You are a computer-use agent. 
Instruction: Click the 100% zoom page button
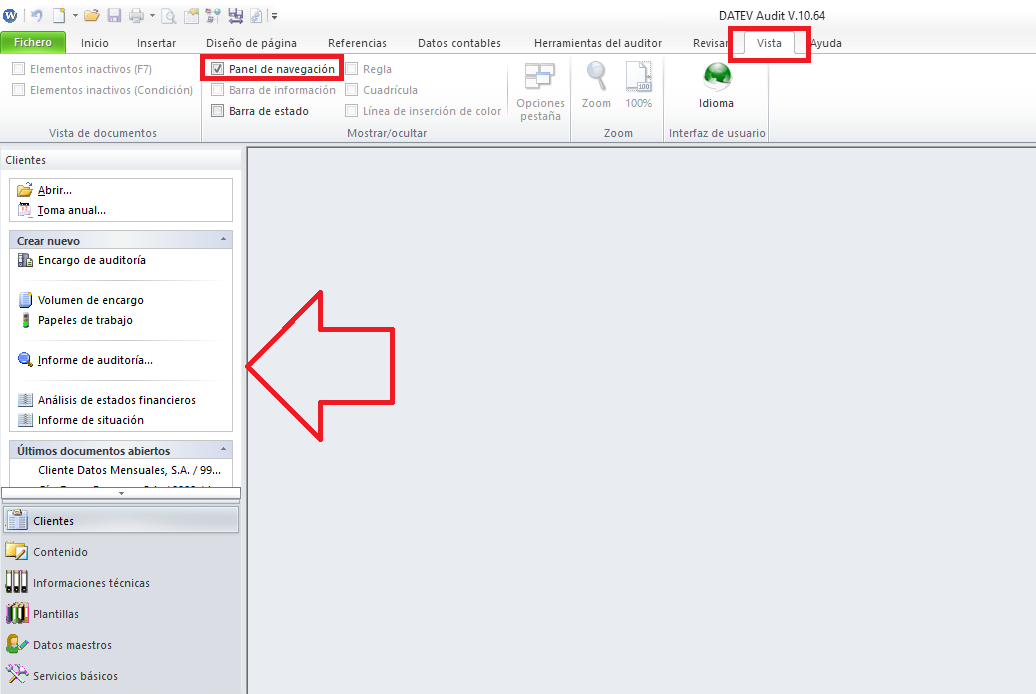pyautogui.click(x=638, y=85)
